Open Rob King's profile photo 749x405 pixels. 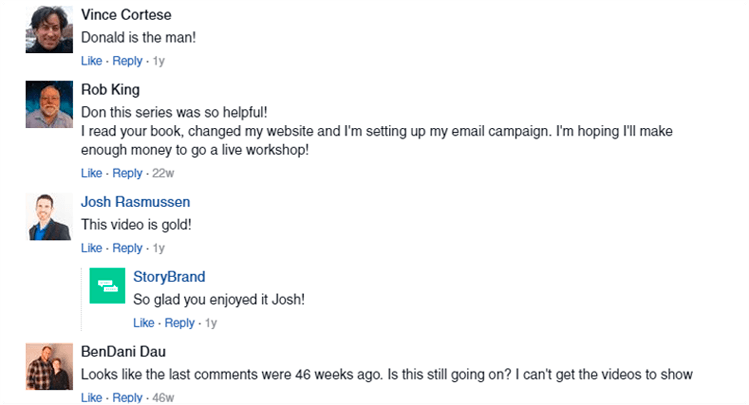[49, 104]
